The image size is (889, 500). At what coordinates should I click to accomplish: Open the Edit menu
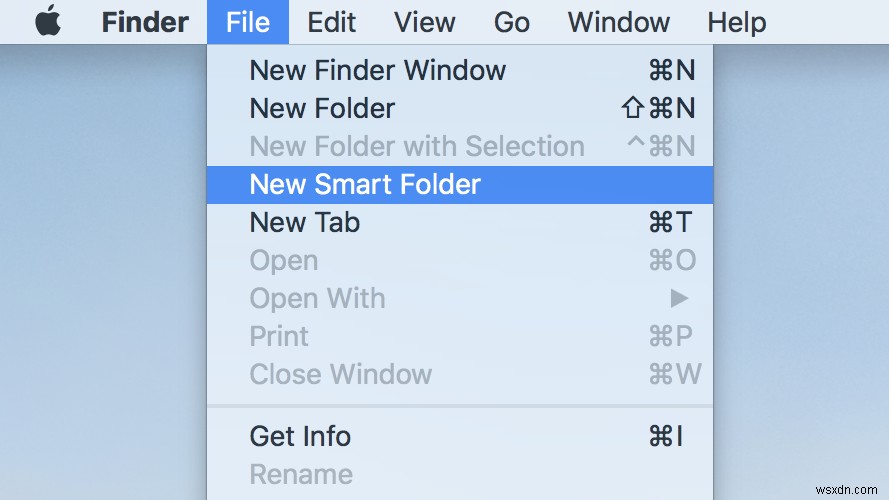(x=331, y=22)
